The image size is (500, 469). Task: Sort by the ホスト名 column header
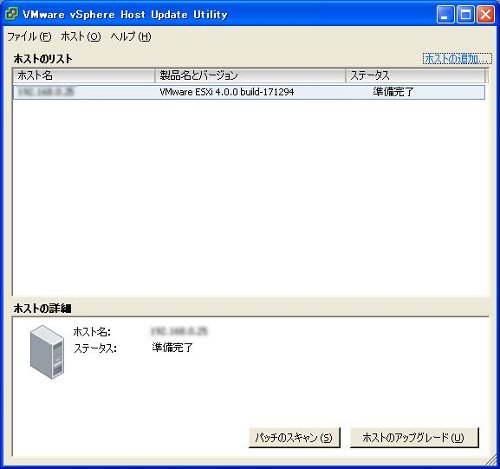click(84, 76)
